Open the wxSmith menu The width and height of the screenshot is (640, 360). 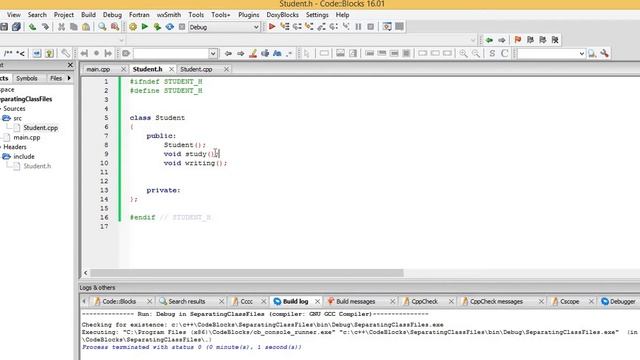pos(169,15)
